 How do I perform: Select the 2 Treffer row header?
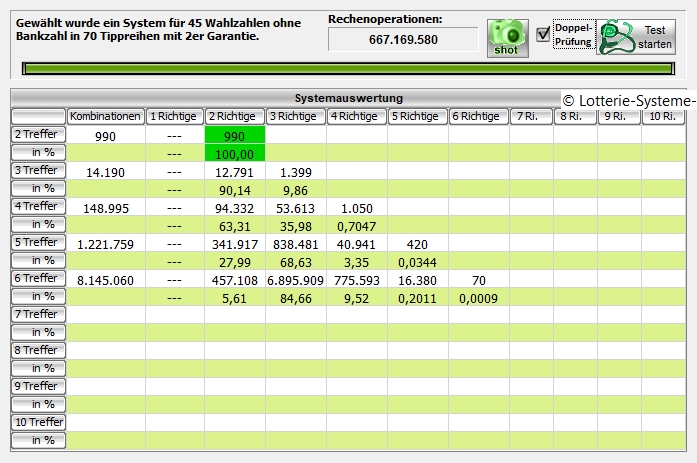pyautogui.click(x=38, y=134)
